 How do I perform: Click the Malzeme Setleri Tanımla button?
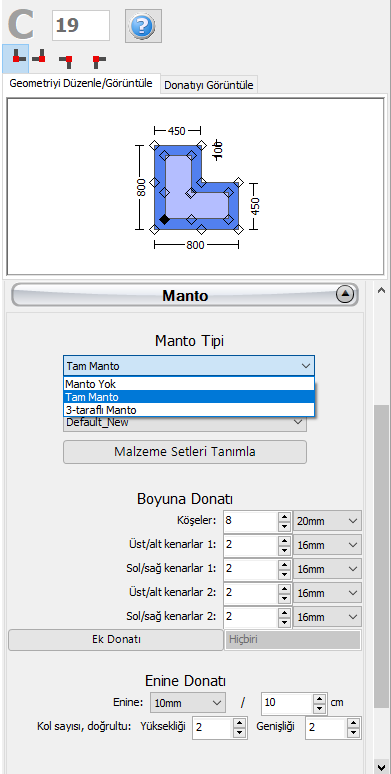(185, 452)
